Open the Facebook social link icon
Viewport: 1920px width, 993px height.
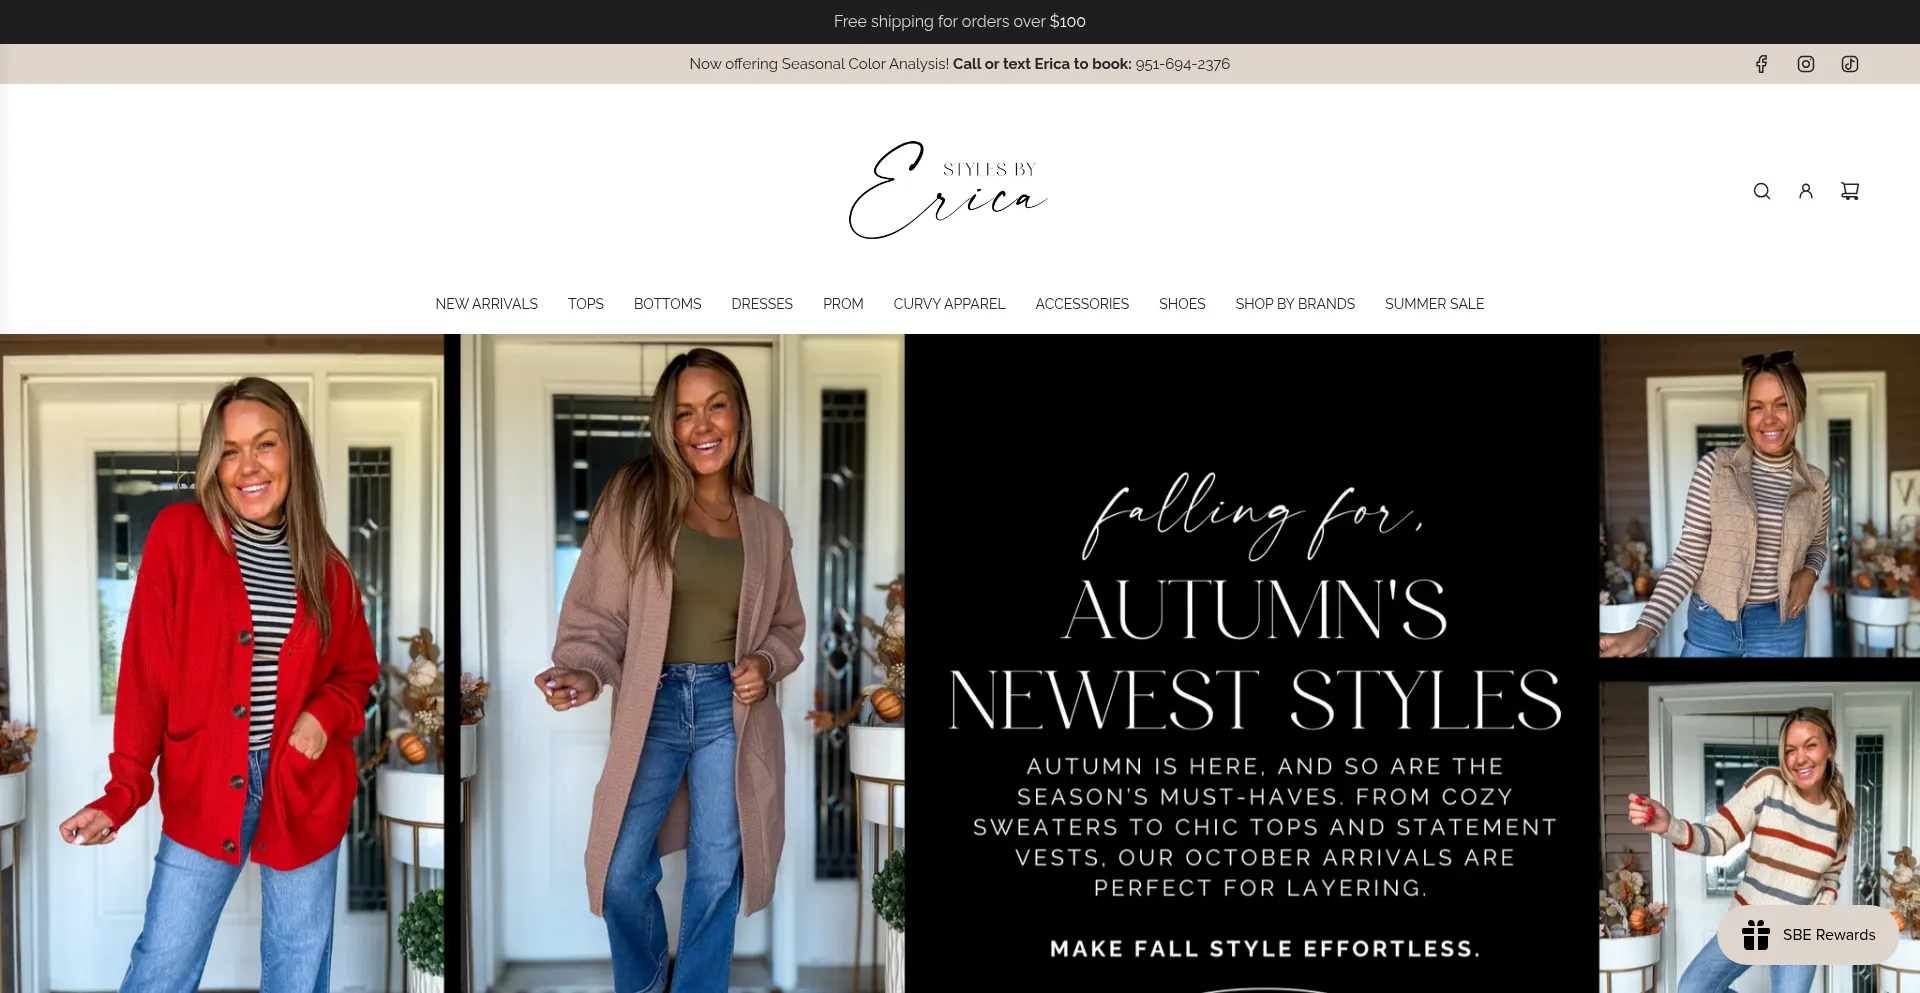1761,64
